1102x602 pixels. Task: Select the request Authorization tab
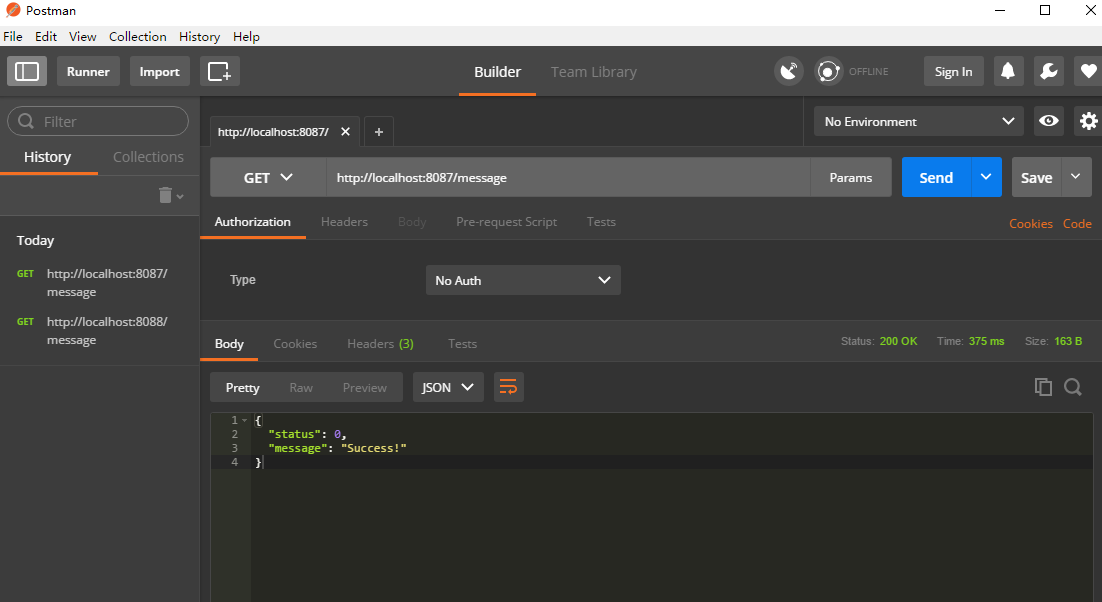click(252, 221)
